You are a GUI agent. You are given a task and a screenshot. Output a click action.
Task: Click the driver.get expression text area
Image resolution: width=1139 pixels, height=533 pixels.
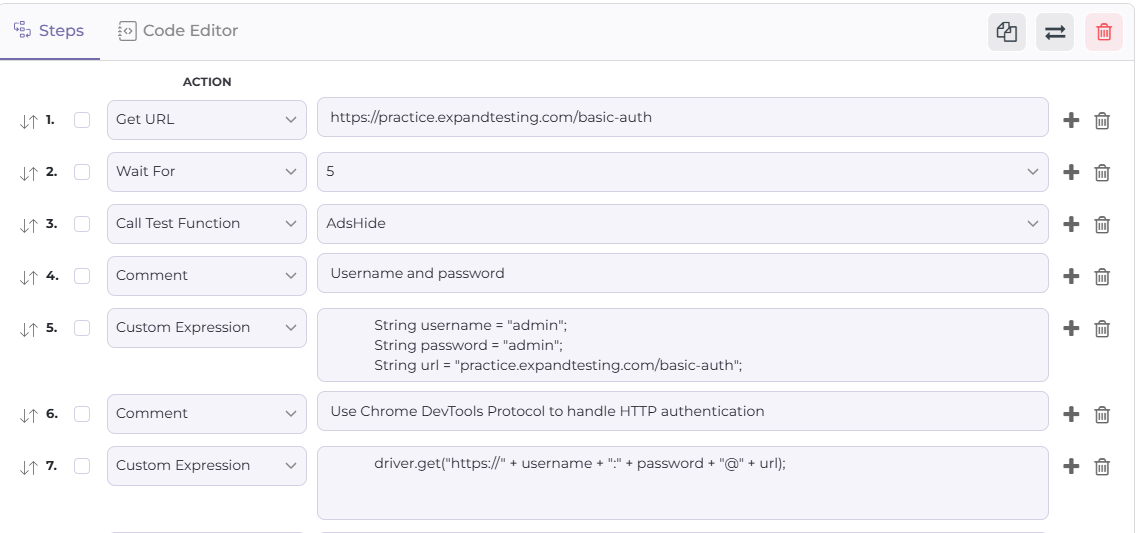[682, 483]
